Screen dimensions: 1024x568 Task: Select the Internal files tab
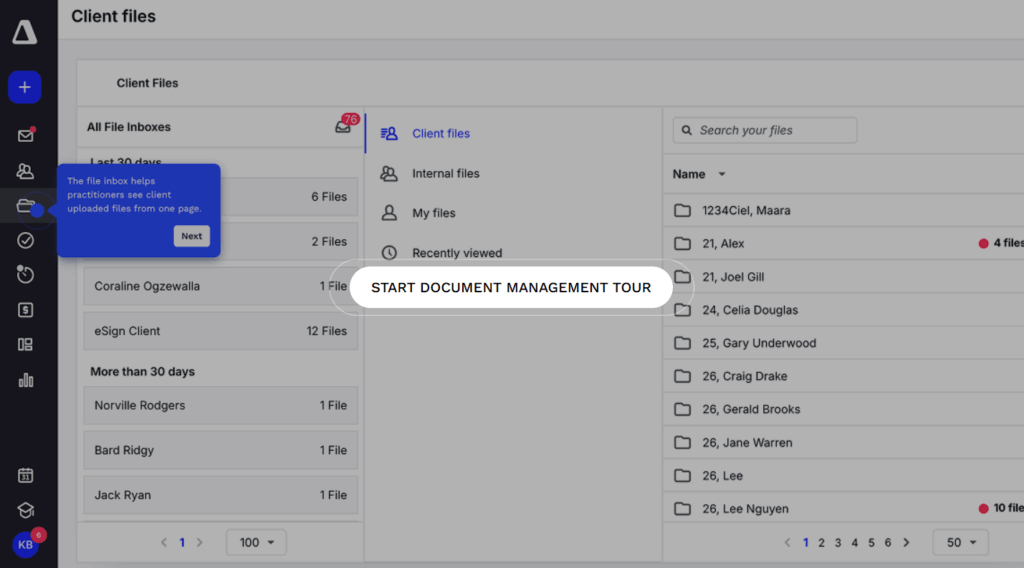coord(445,173)
